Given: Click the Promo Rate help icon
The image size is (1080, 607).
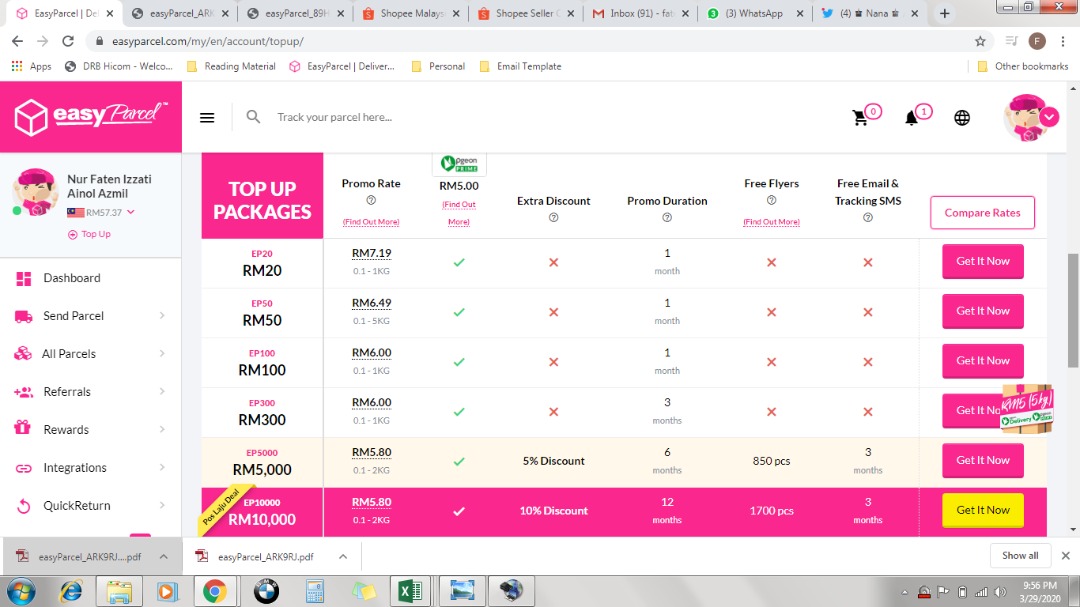Looking at the screenshot, I should tap(371, 200).
